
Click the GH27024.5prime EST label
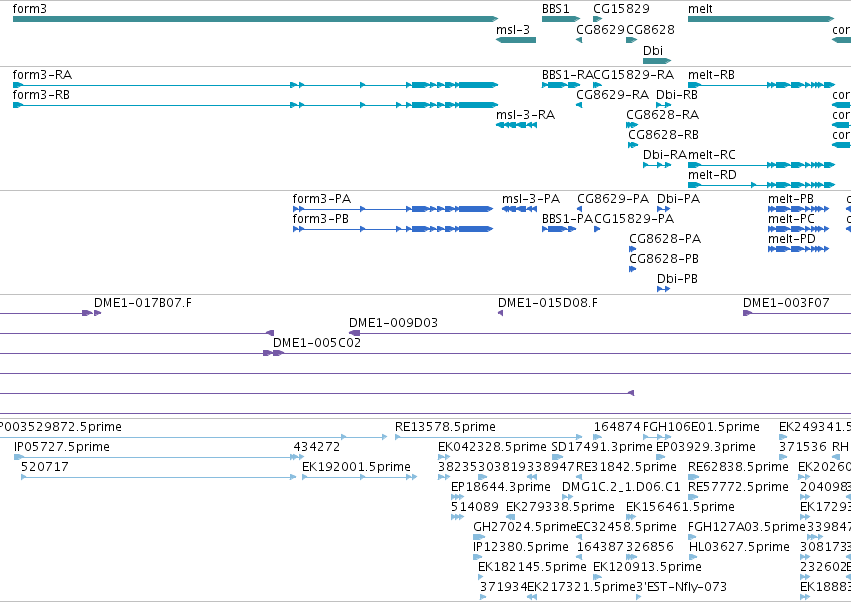[524, 528]
